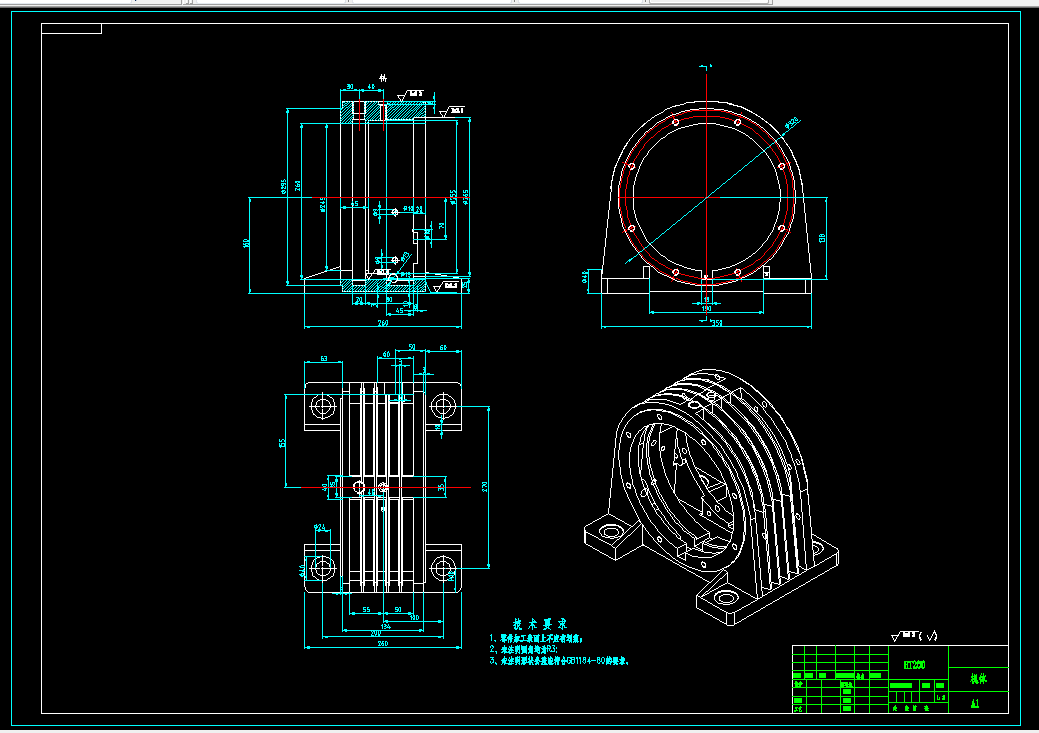Click the 63 dimension above top view

pyautogui.click(x=324, y=359)
